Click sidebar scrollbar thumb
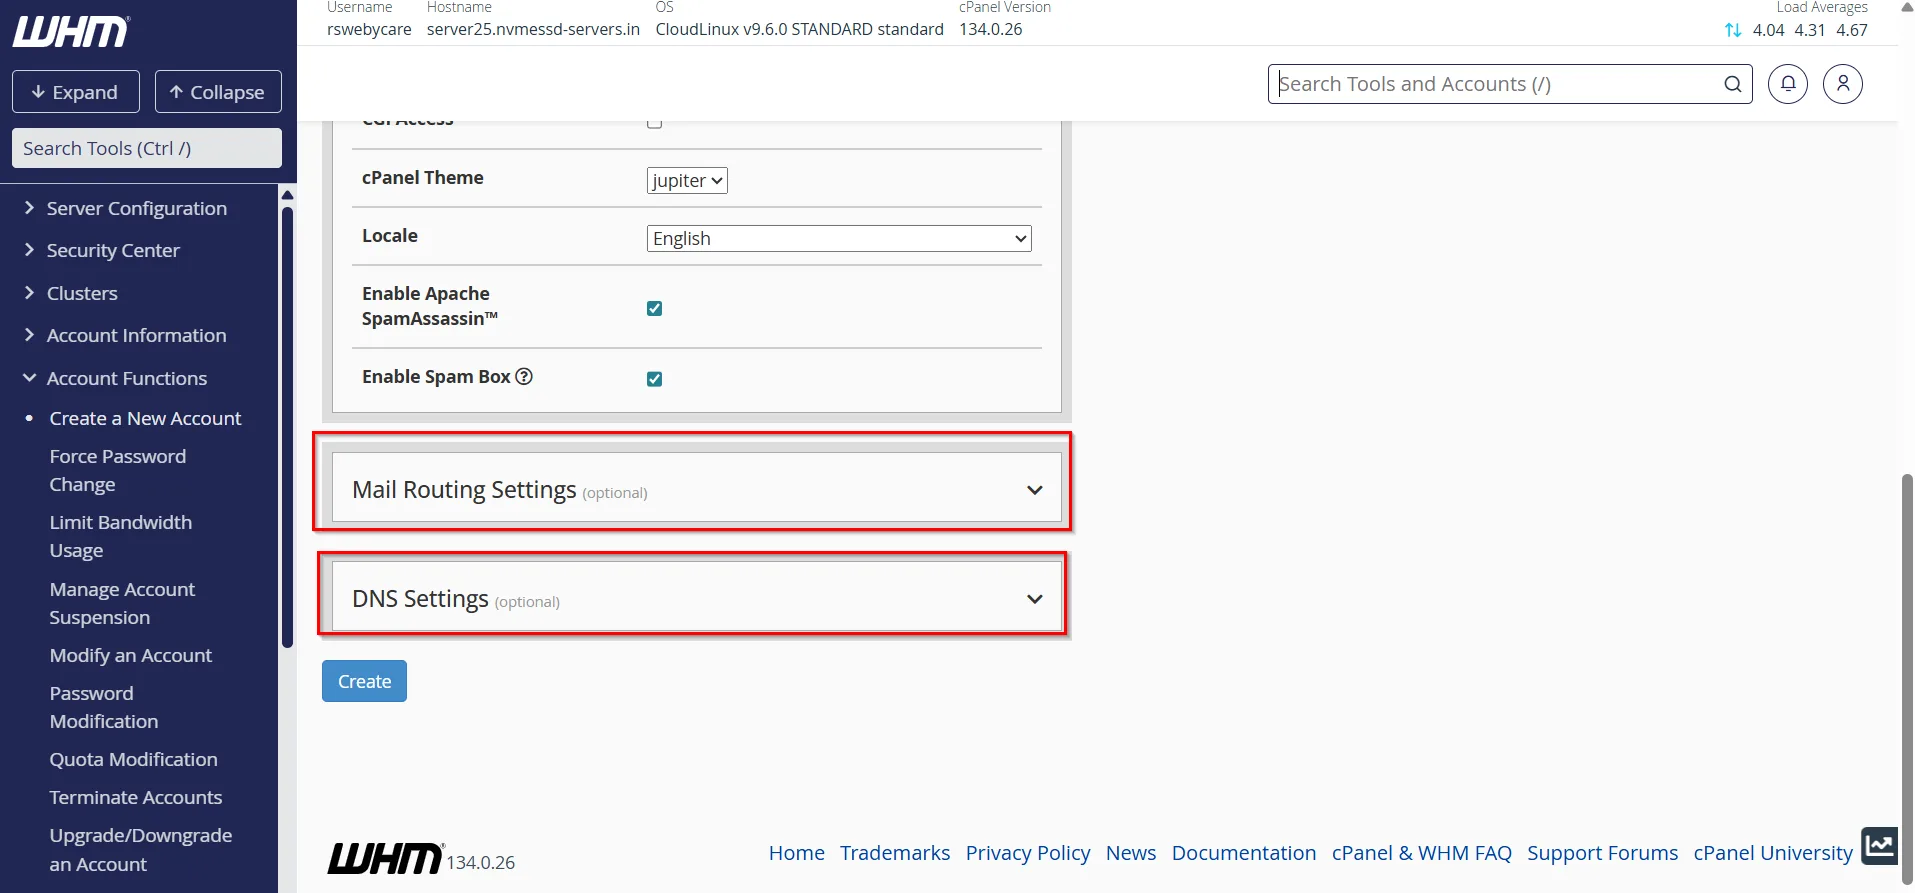The width and height of the screenshot is (1915, 893). (288, 425)
